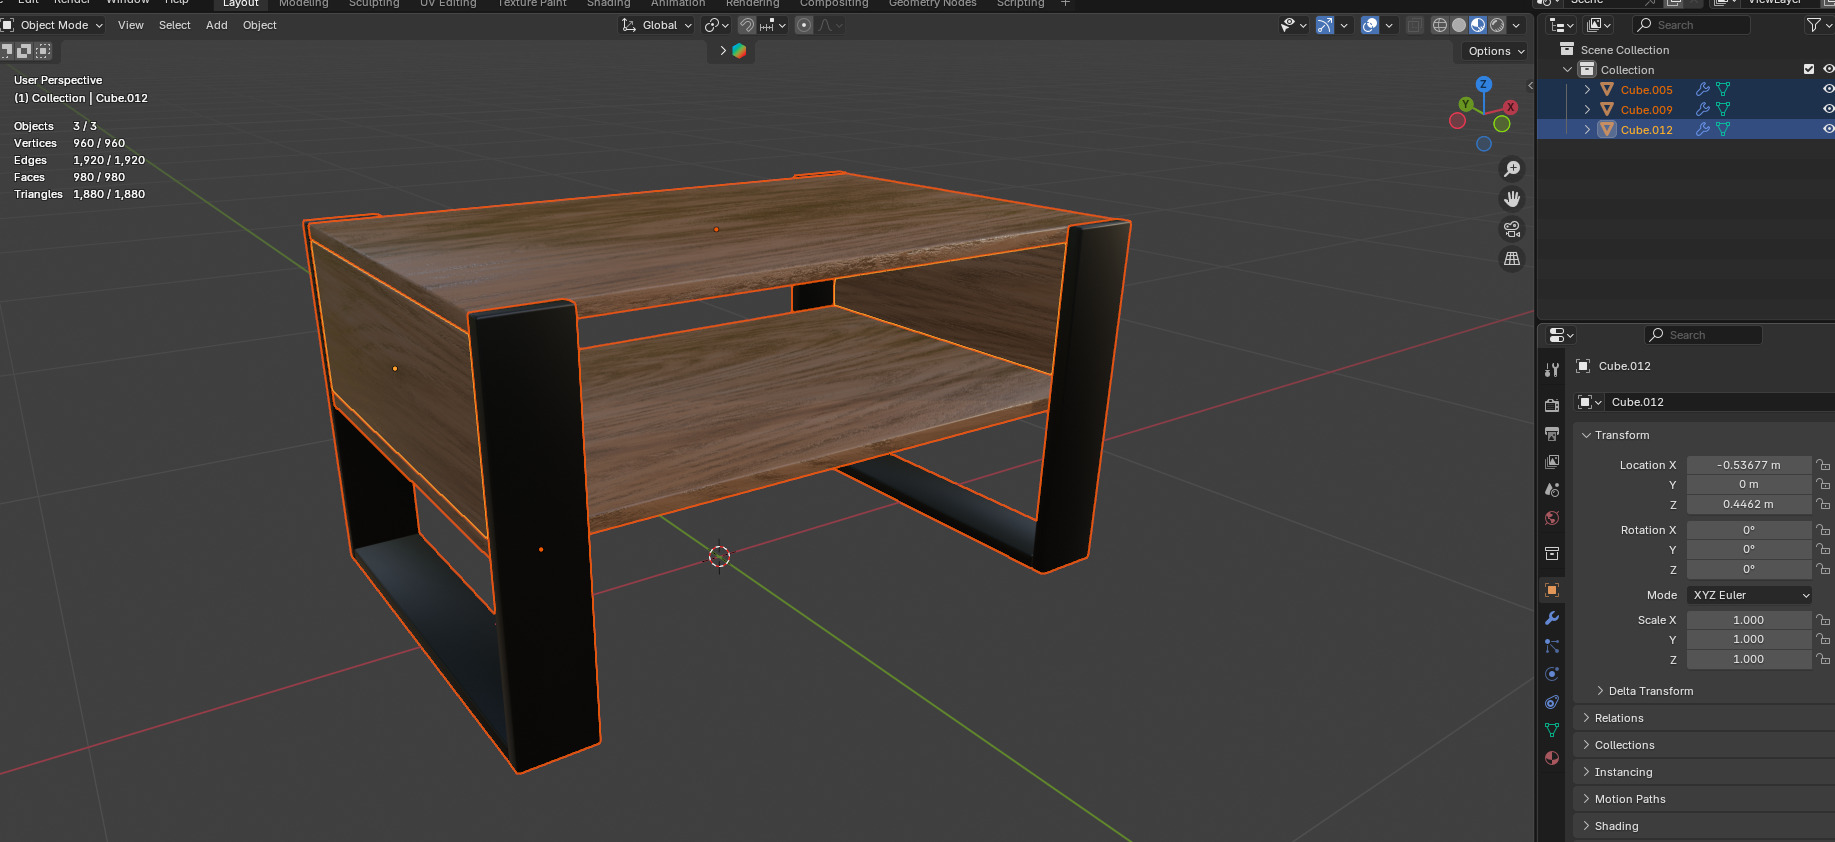Switch orthographic/perspective grid icon

pyautogui.click(x=1512, y=259)
